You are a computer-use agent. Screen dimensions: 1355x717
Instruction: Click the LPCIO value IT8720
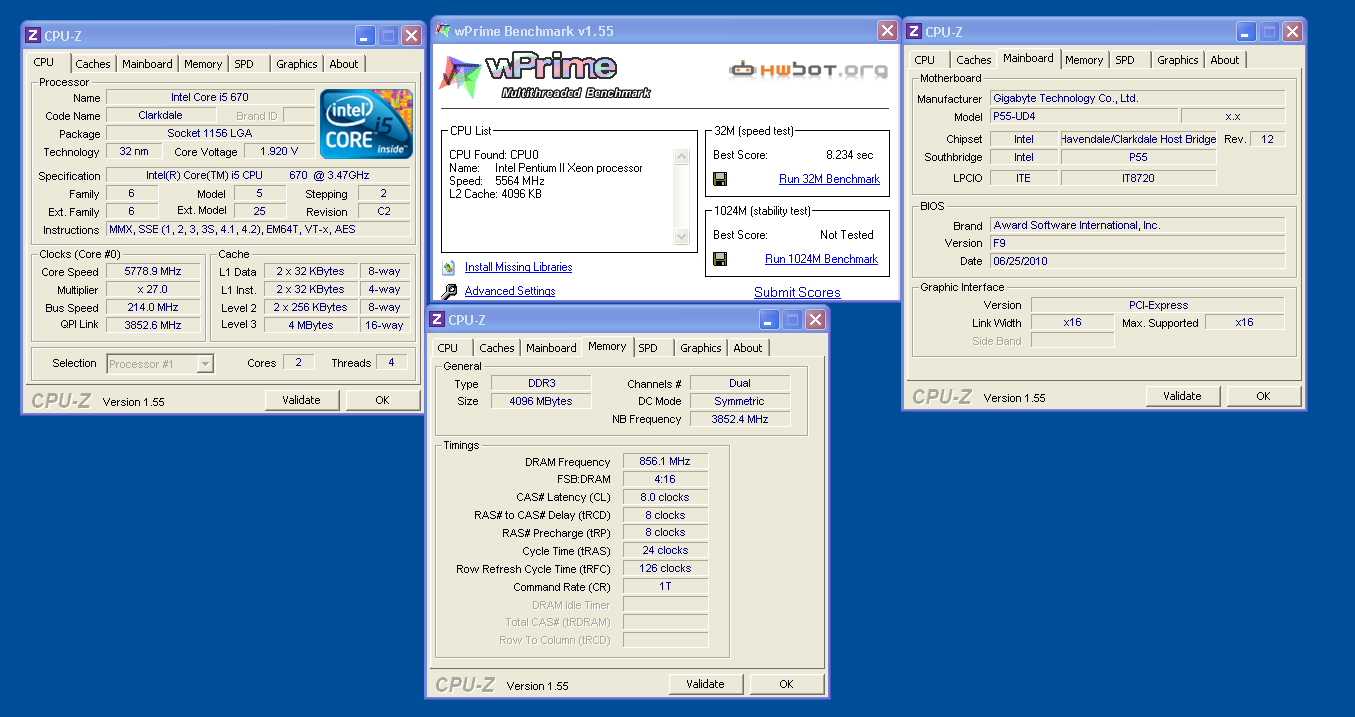tap(1138, 179)
